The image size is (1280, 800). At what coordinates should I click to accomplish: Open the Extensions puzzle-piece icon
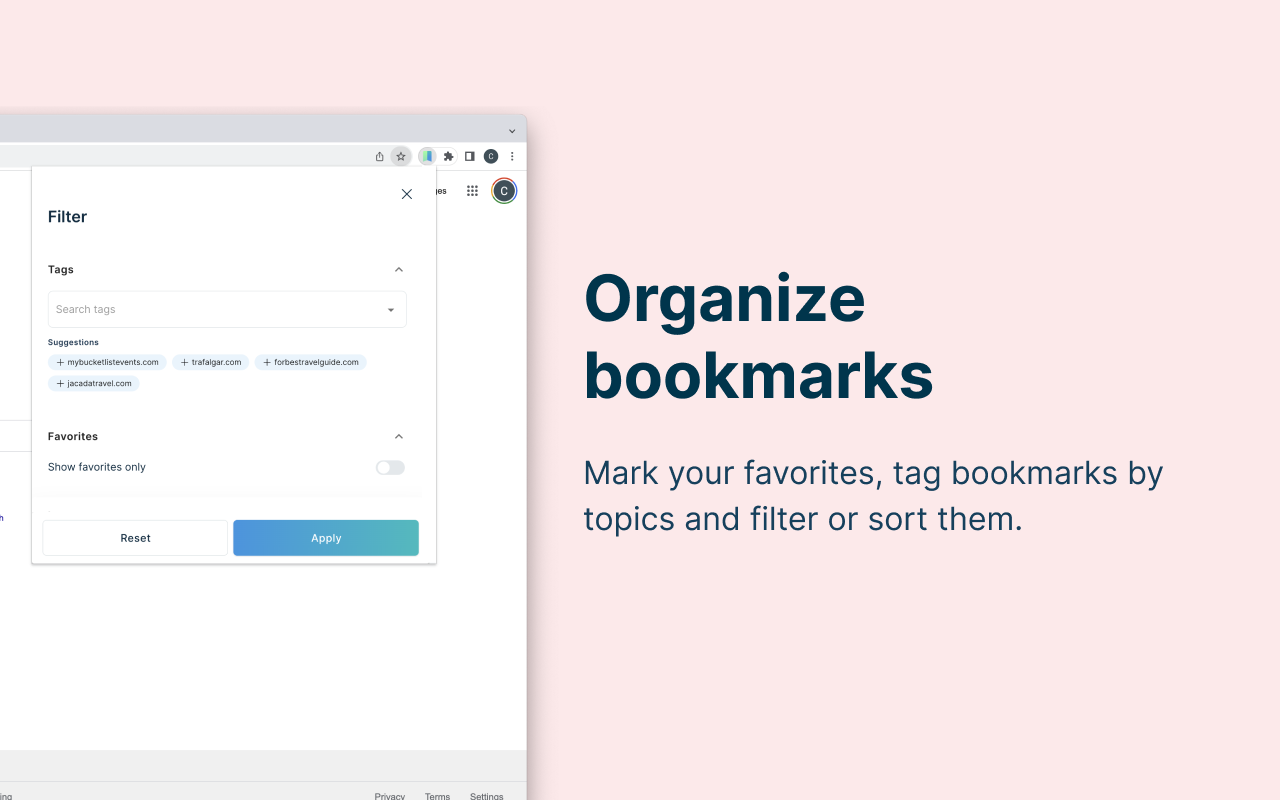(x=448, y=156)
